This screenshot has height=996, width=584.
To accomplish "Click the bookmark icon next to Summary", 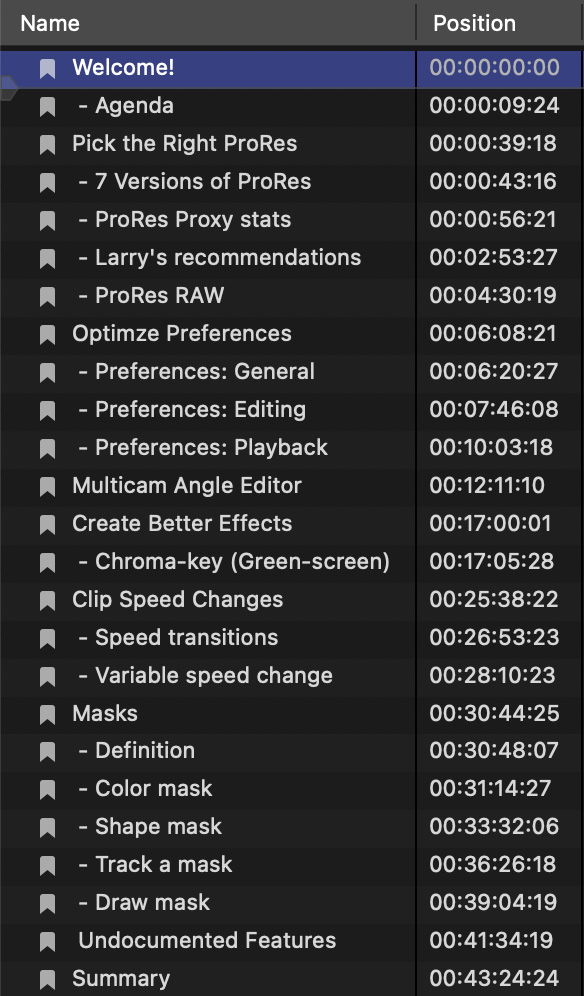I will 48,979.
